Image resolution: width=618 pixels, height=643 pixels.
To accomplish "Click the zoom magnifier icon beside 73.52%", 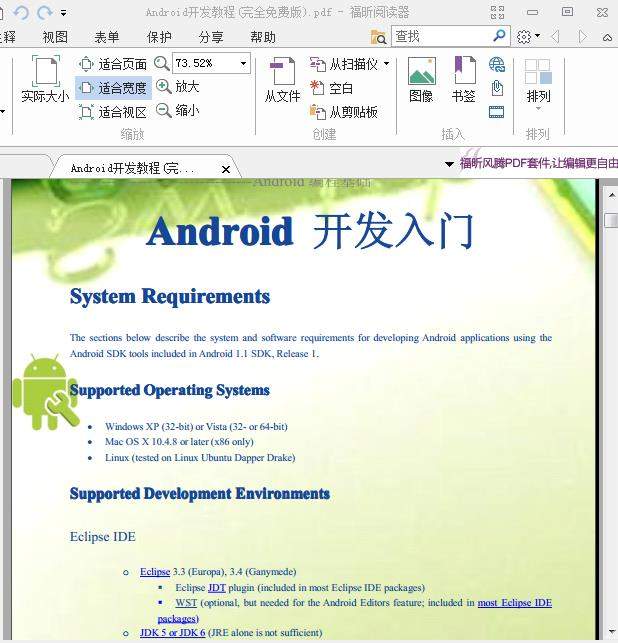I will click(162, 64).
